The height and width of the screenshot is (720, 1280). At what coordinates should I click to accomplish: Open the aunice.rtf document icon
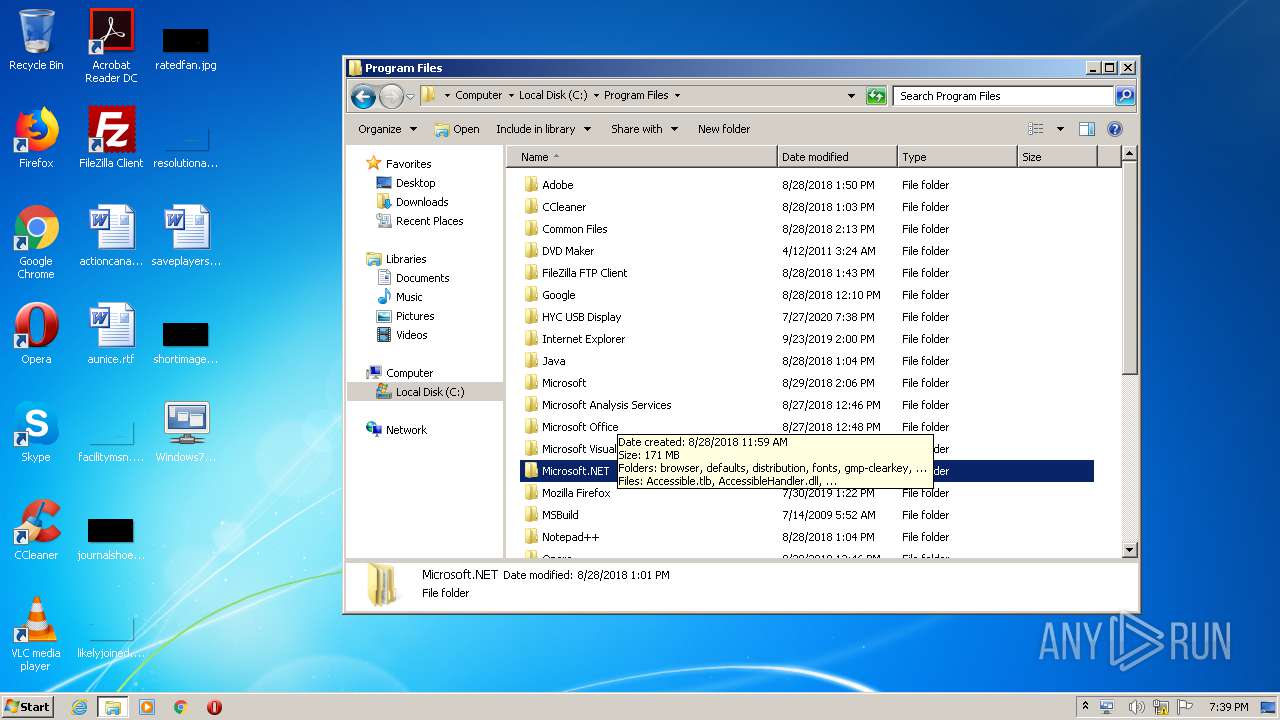point(111,334)
